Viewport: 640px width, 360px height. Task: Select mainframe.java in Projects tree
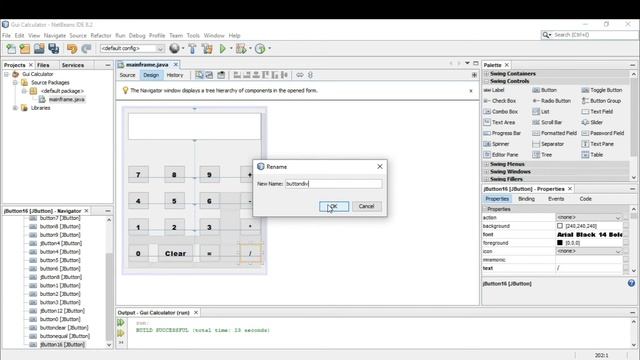[67, 100]
